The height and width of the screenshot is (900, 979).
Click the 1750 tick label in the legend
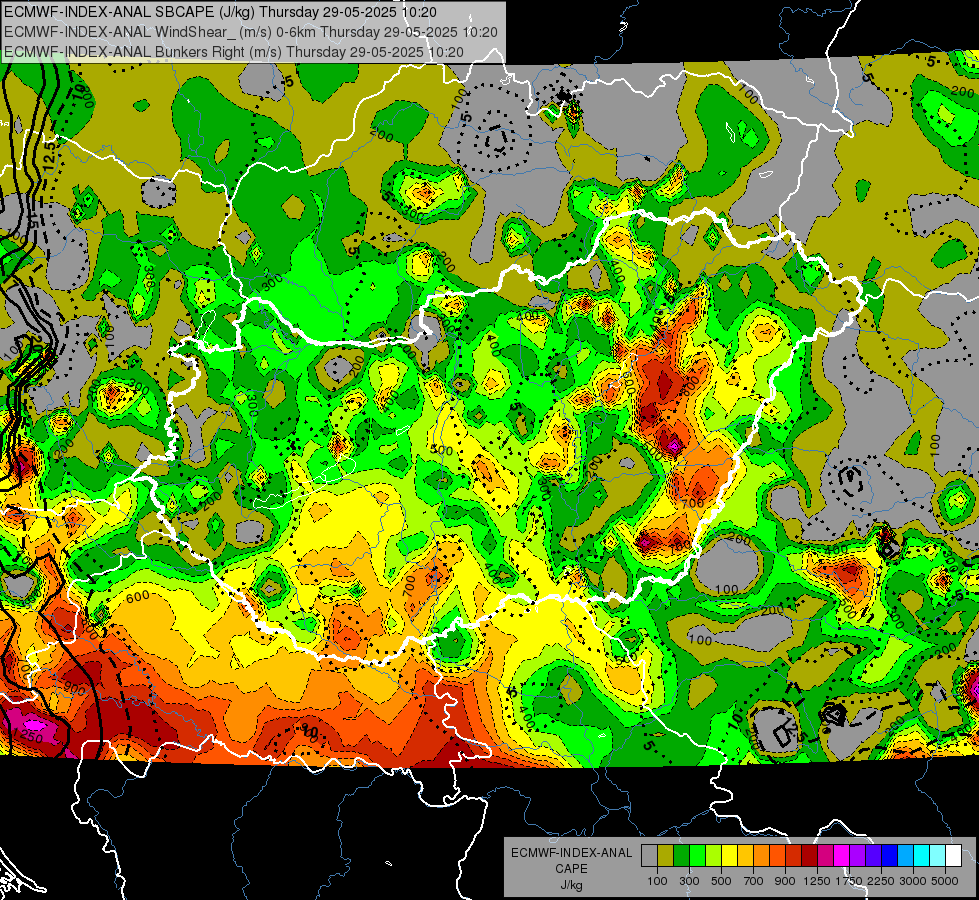tap(849, 881)
